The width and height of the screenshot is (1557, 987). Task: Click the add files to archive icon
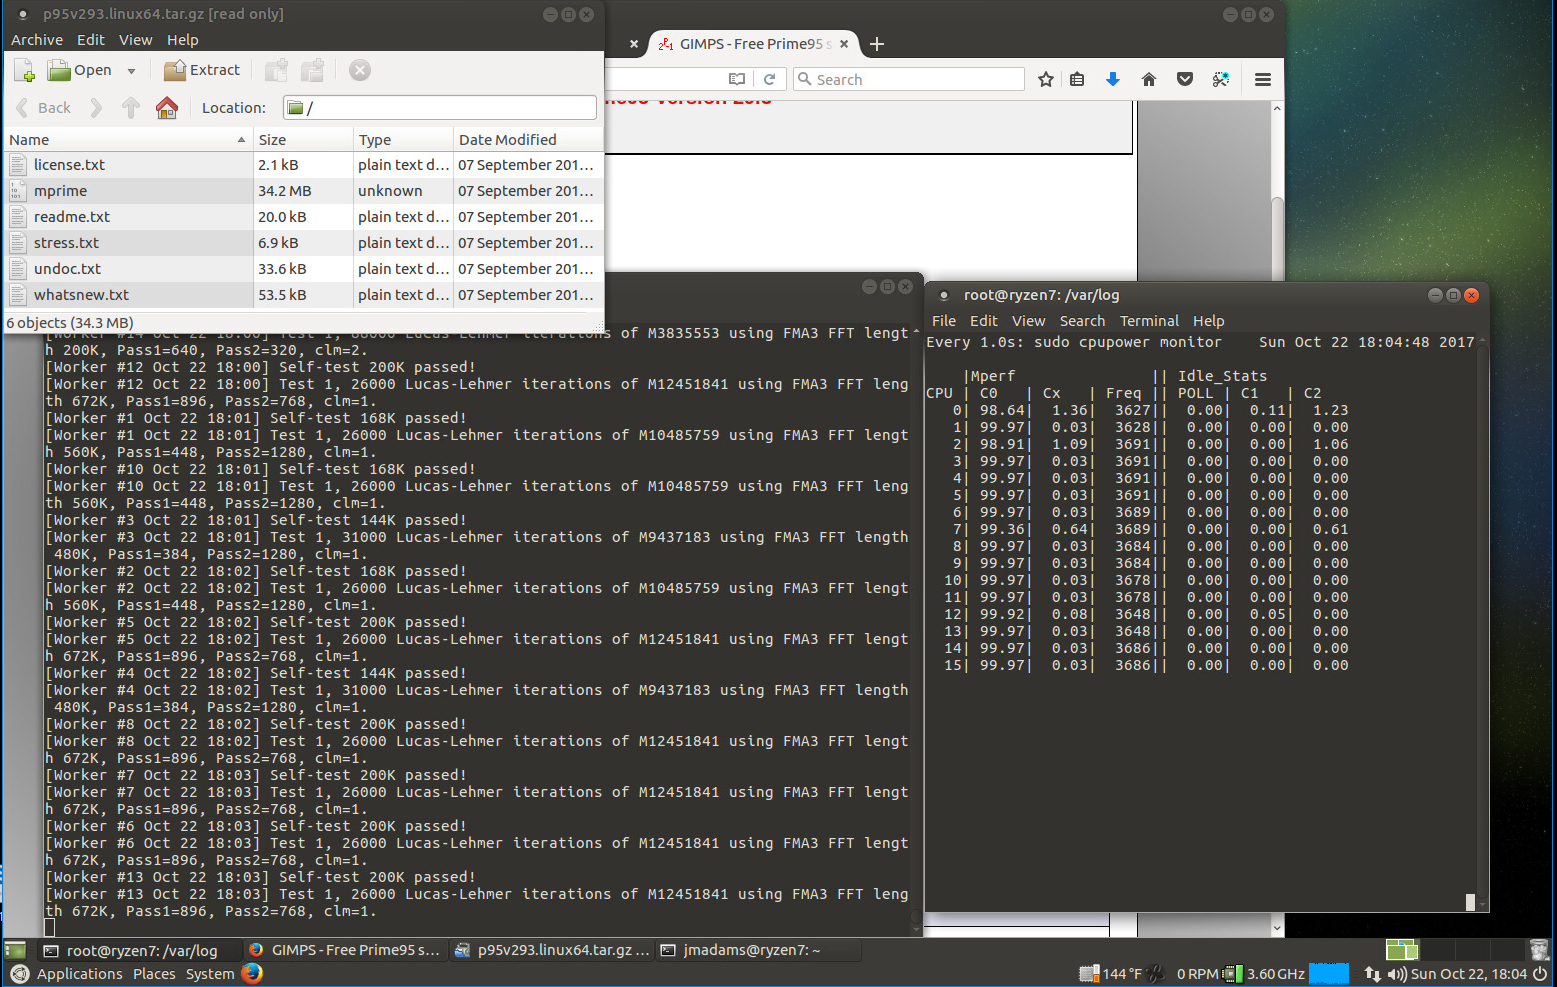277,70
